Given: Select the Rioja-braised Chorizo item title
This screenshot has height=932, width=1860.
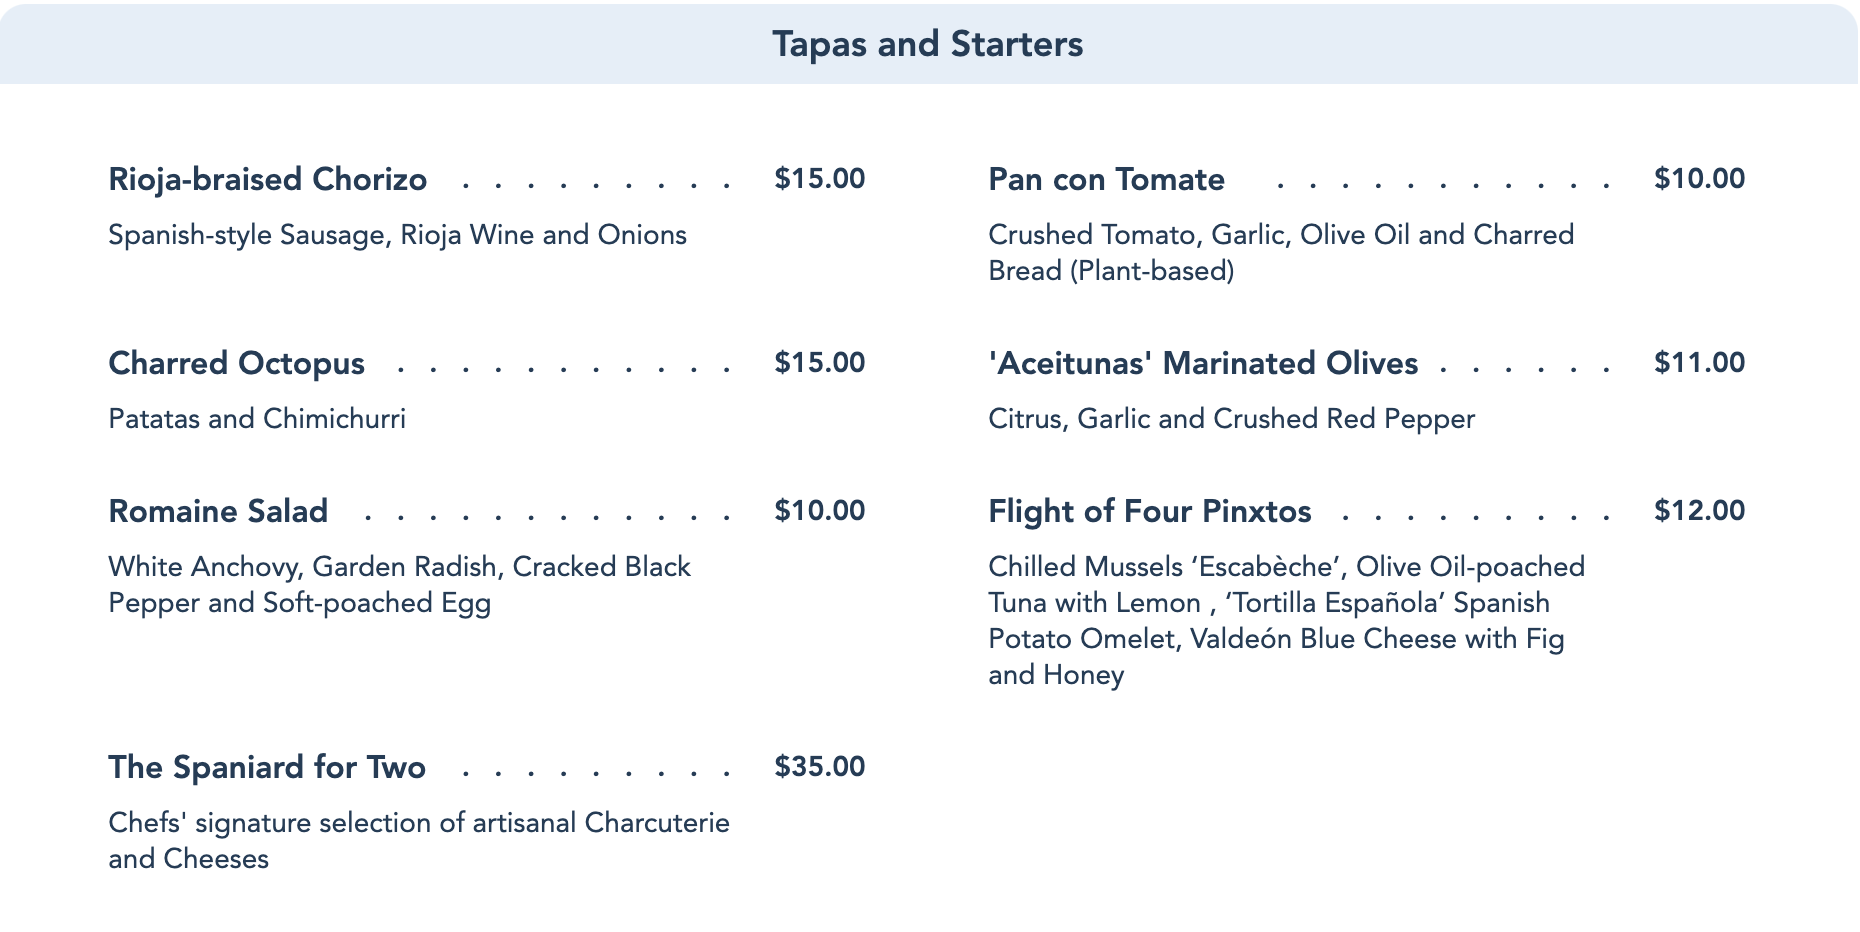Looking at the screenshot, I should pyautogui.click(x=267, y=179).
